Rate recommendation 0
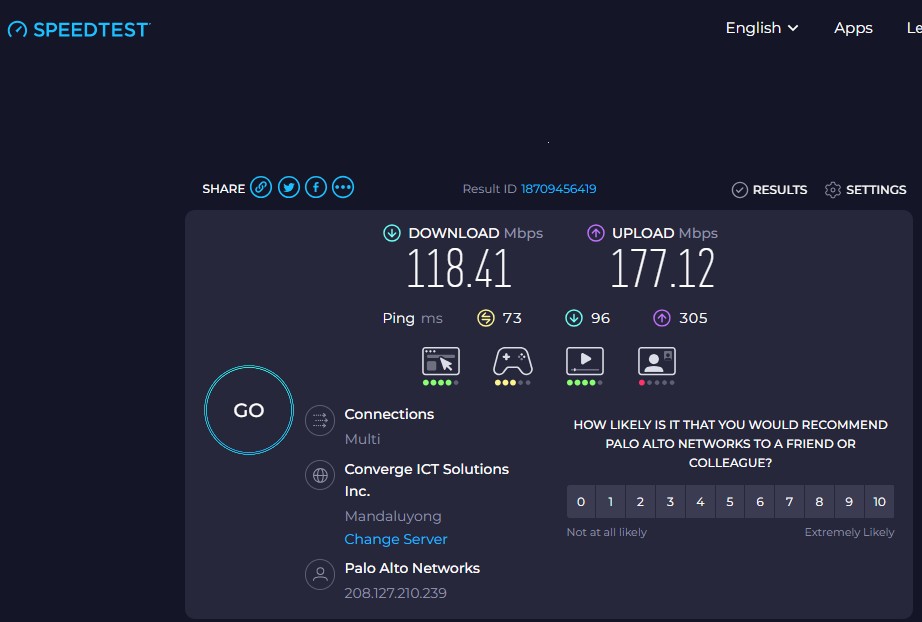This screenshot has width=922, height=622. (x=581, y=501)
